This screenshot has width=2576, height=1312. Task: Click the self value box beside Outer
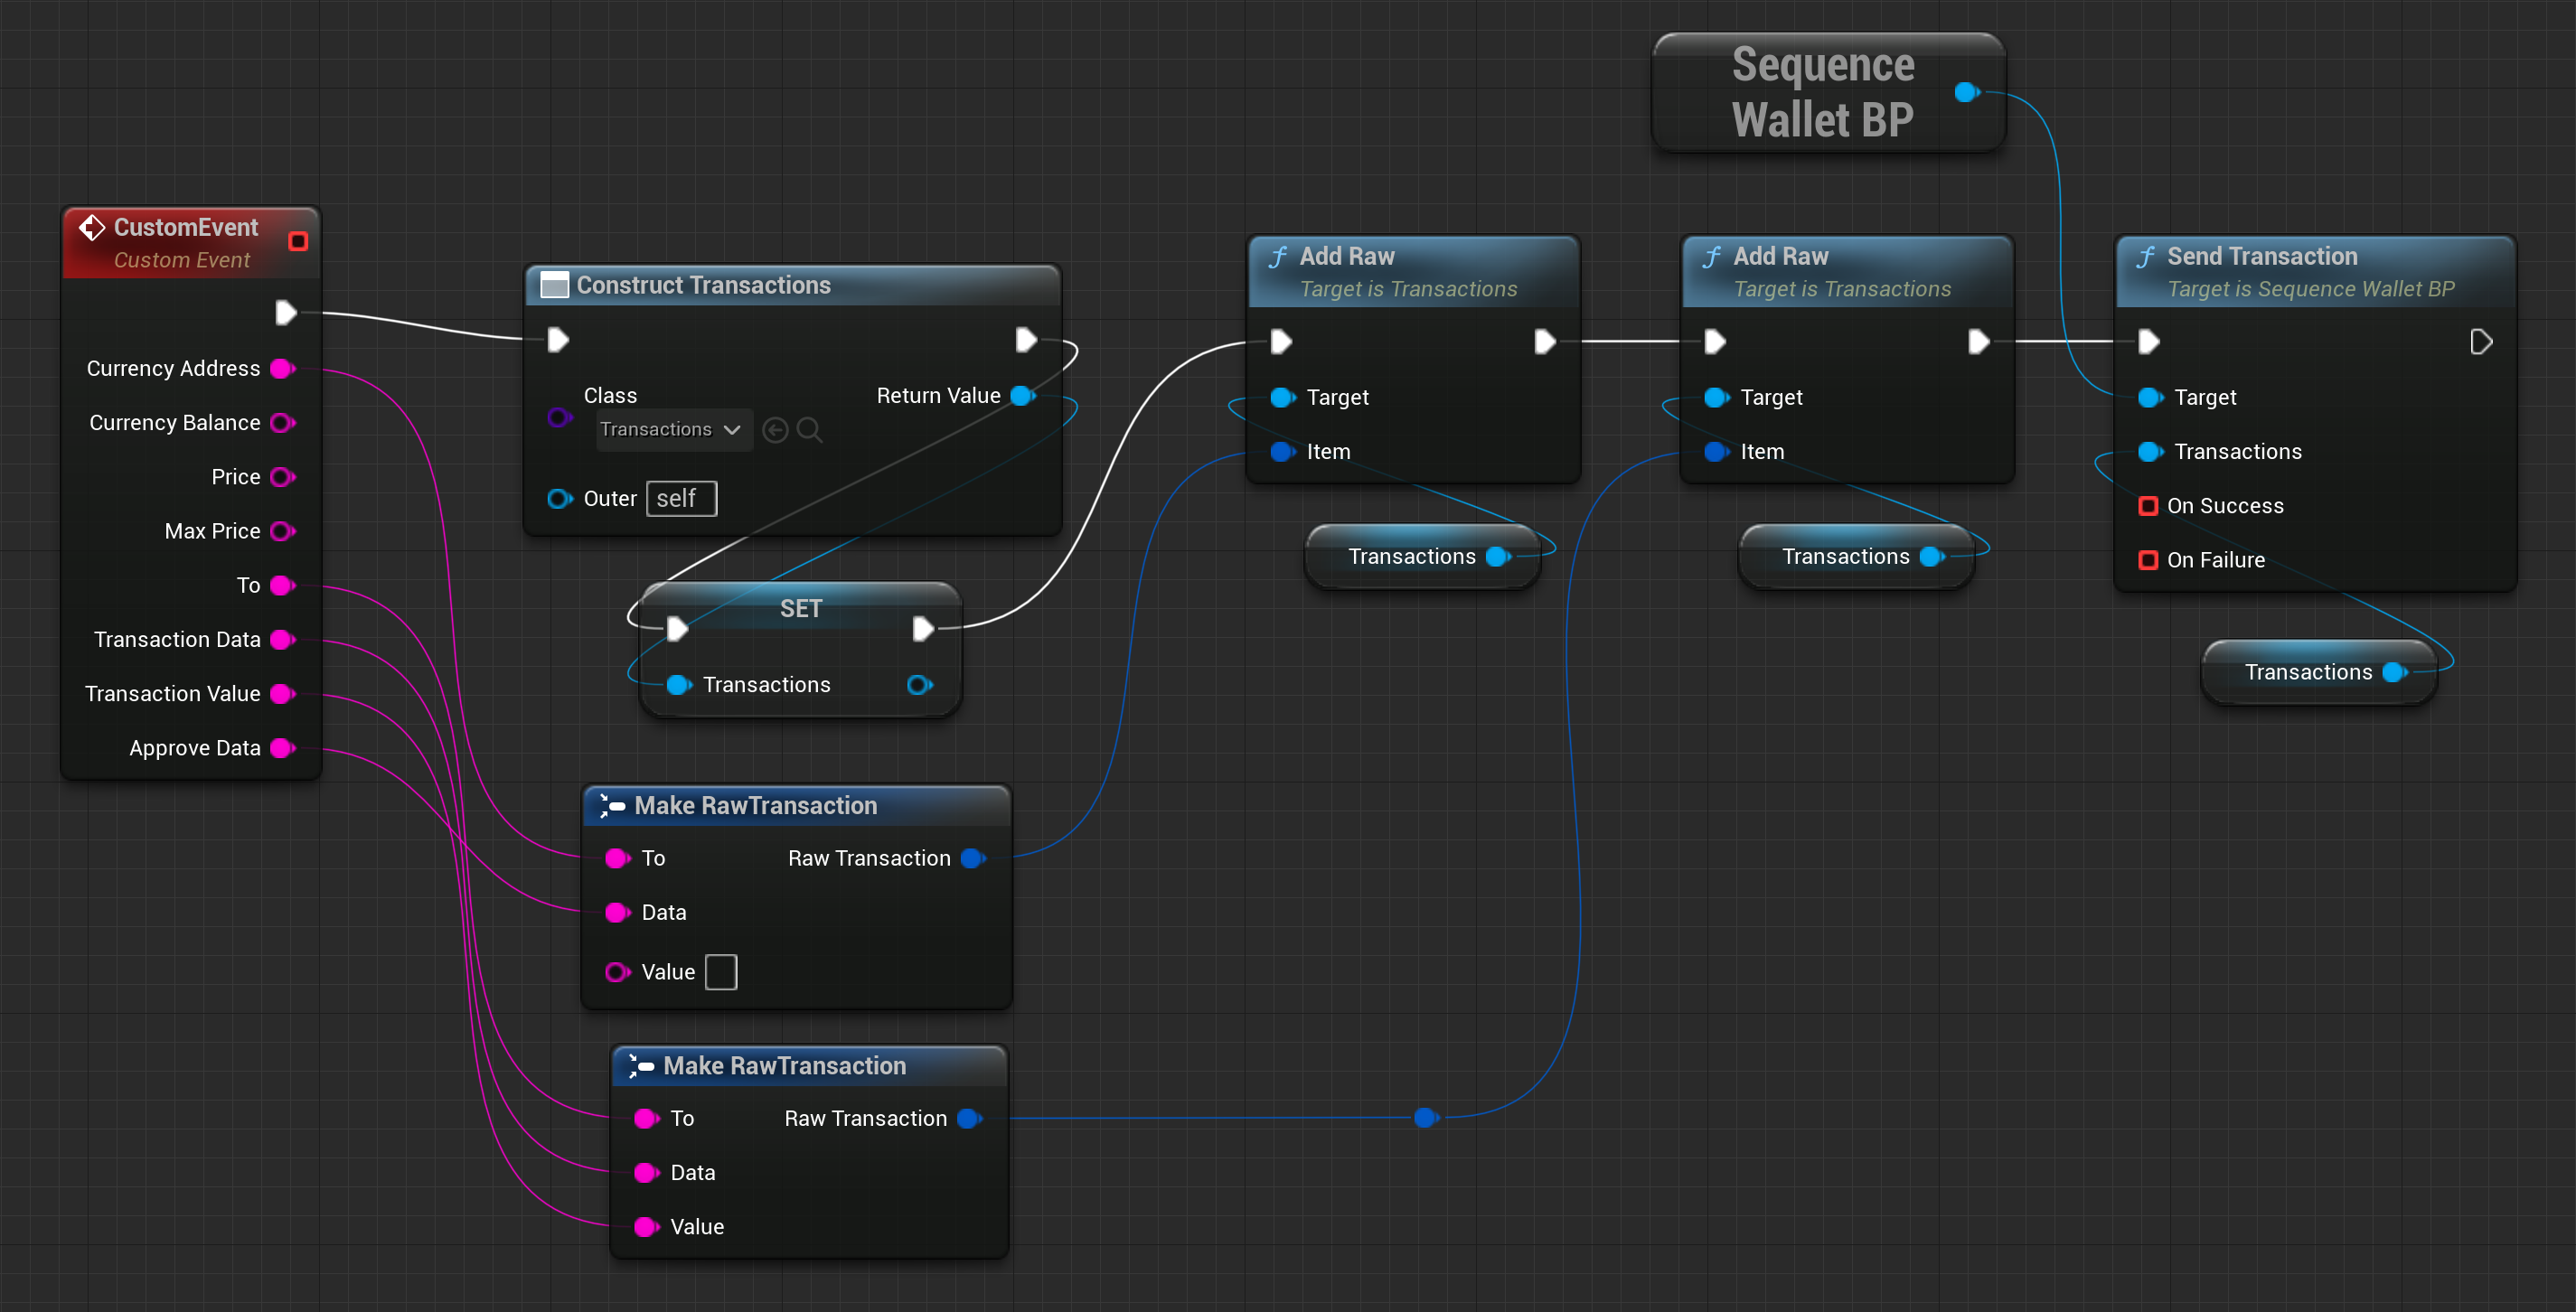point(681,498)
